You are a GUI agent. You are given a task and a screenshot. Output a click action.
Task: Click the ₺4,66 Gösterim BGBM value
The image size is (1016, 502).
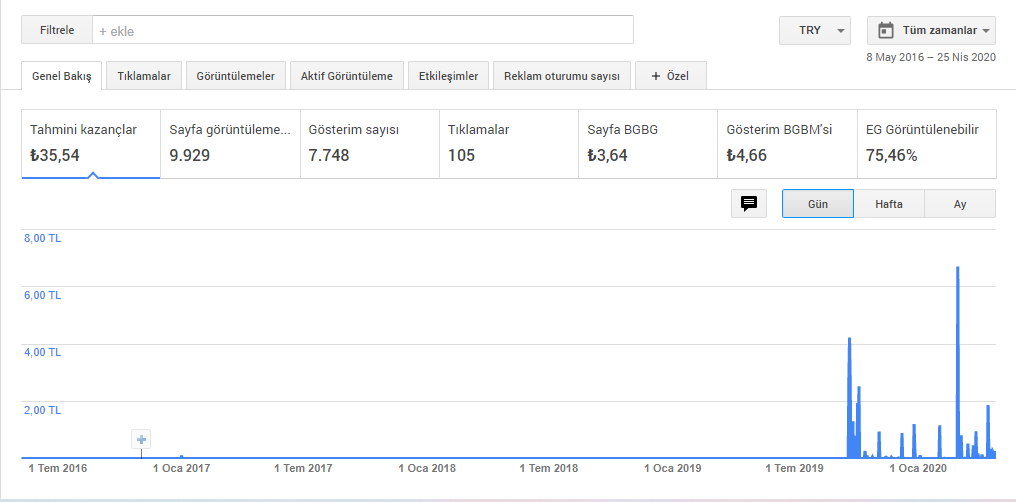click(746, 155)
